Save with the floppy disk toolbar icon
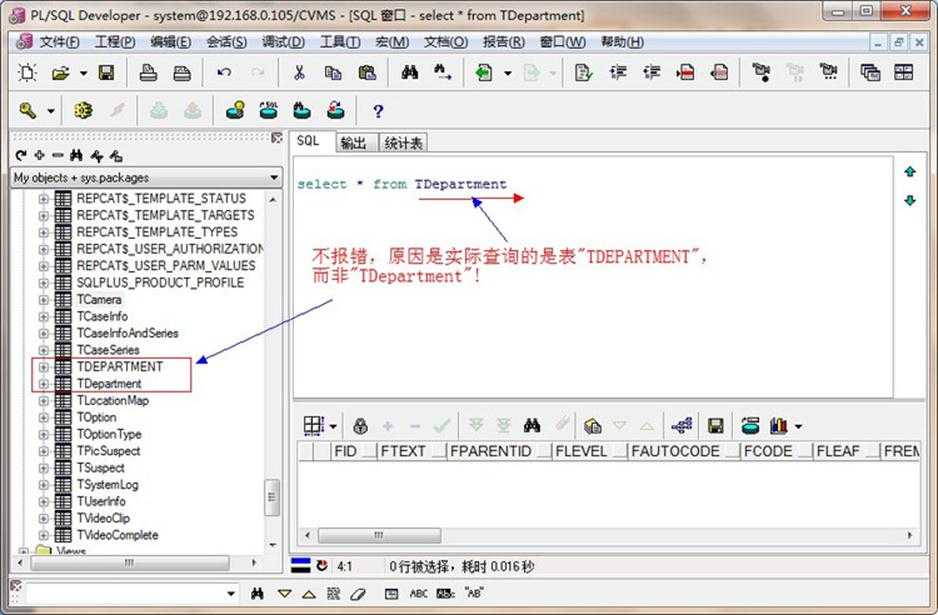 106,73
